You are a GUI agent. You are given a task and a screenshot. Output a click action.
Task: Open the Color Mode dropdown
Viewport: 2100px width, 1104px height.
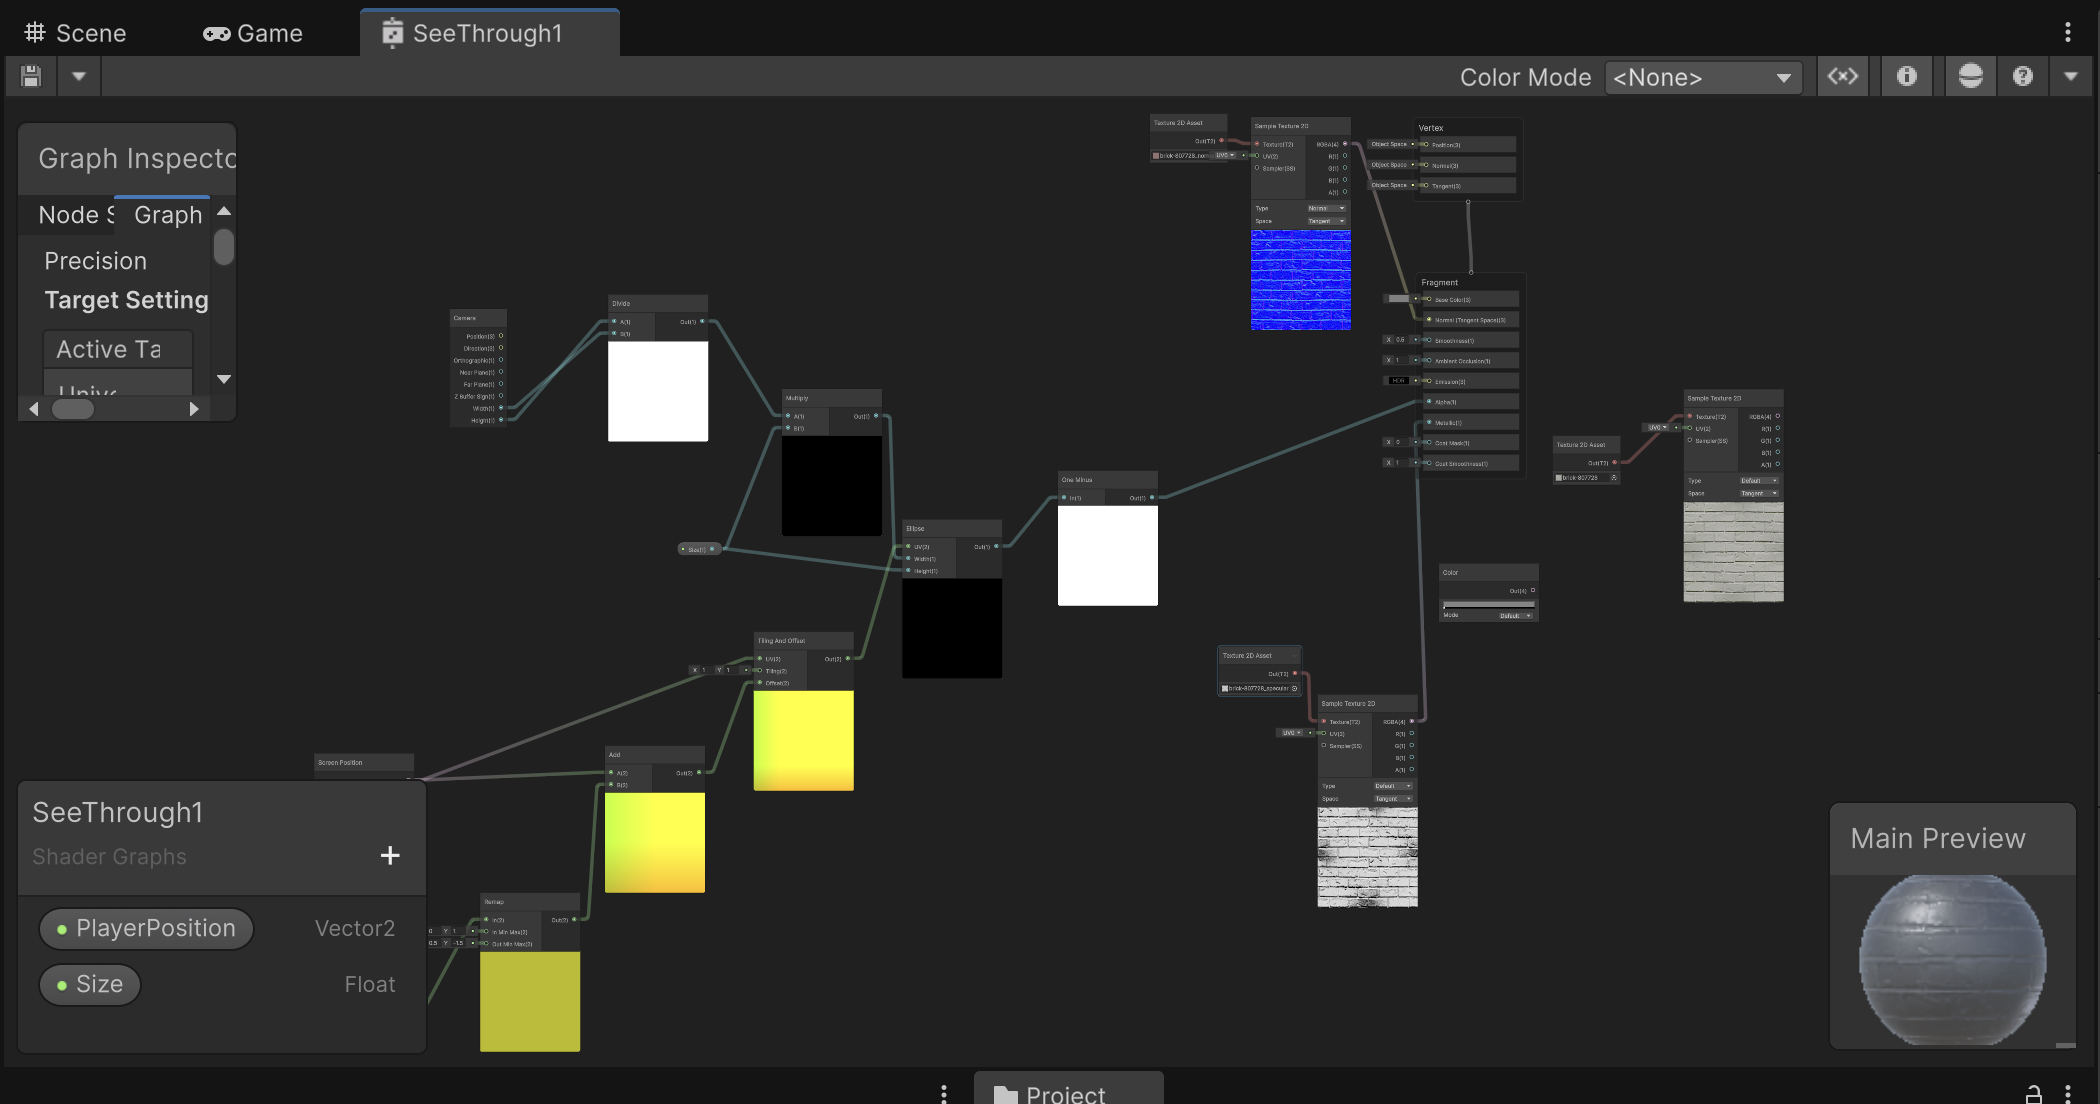[x=1703, y=77]
